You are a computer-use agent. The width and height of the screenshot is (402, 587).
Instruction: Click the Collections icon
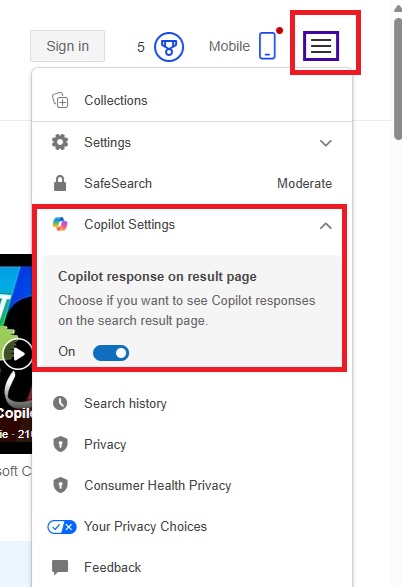[x=60, y=100]
